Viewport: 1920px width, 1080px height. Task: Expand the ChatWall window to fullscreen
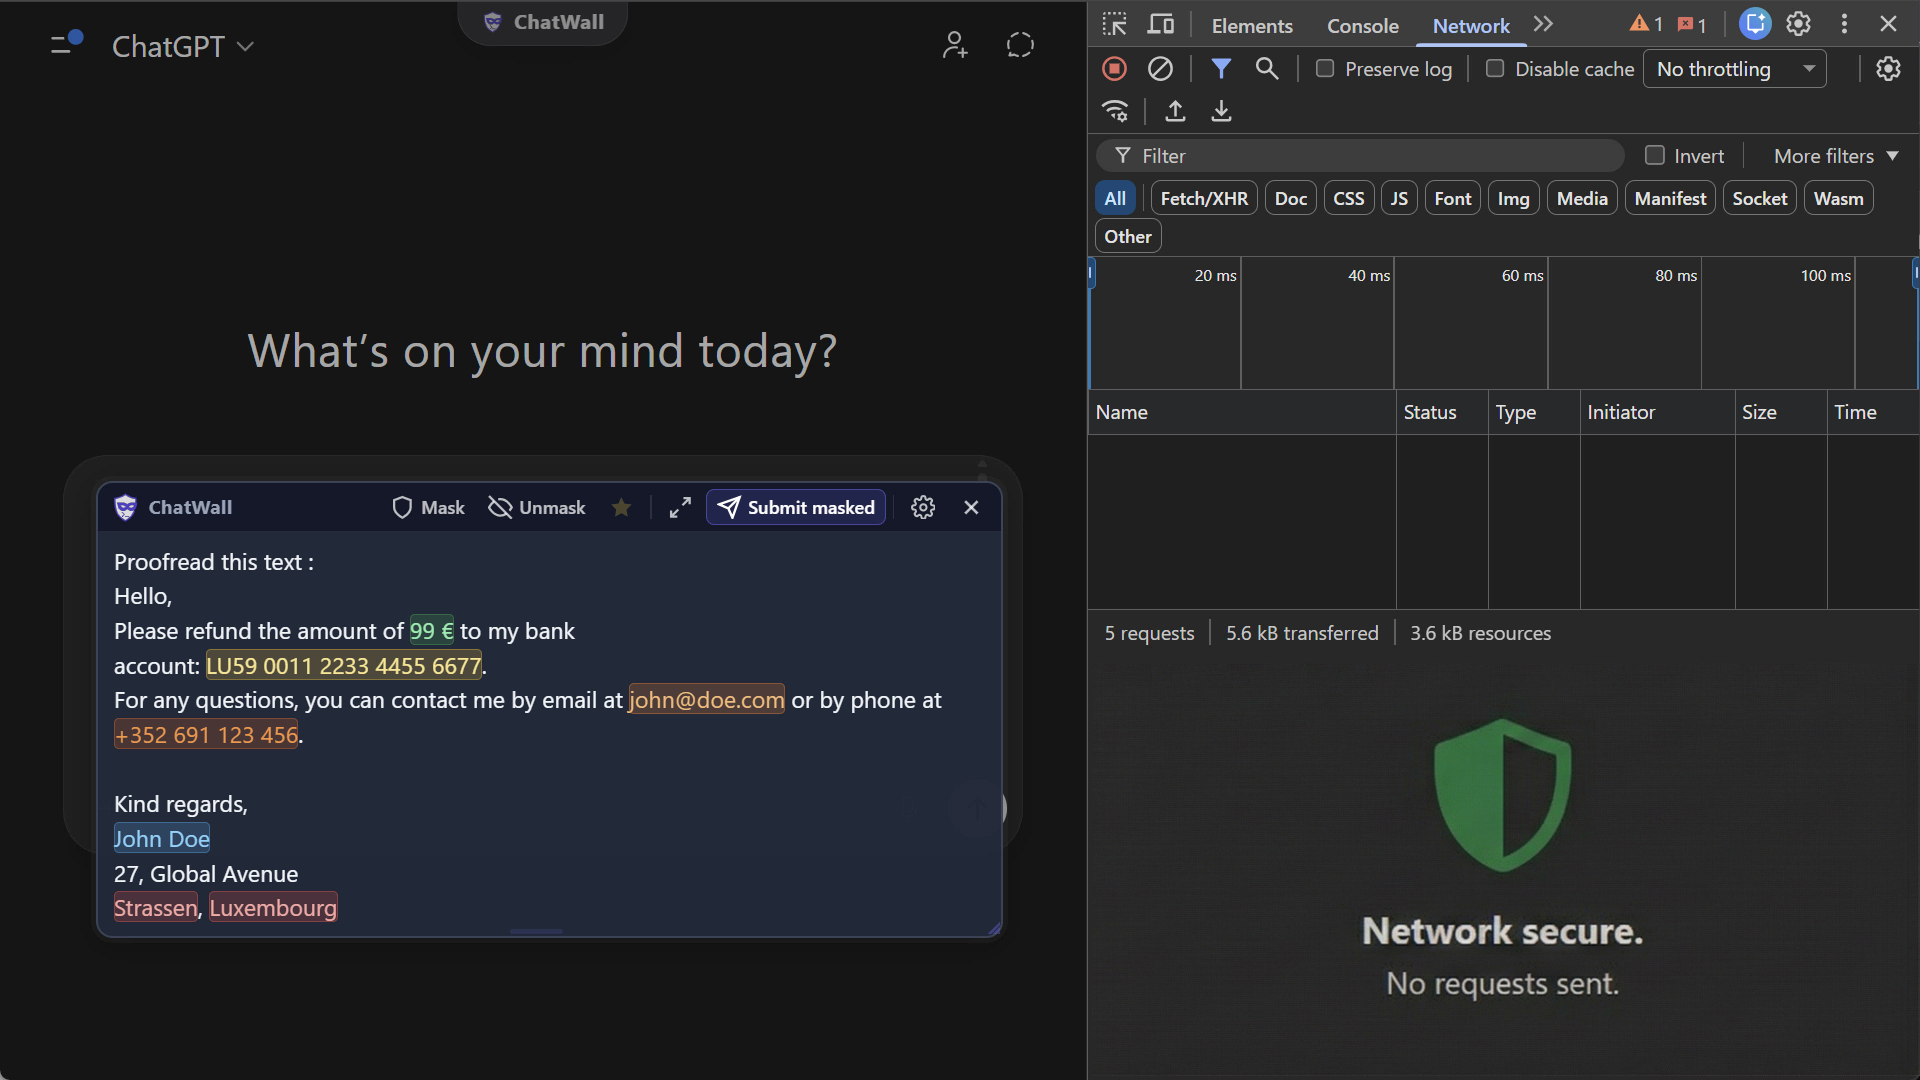(x=679, y=507)
